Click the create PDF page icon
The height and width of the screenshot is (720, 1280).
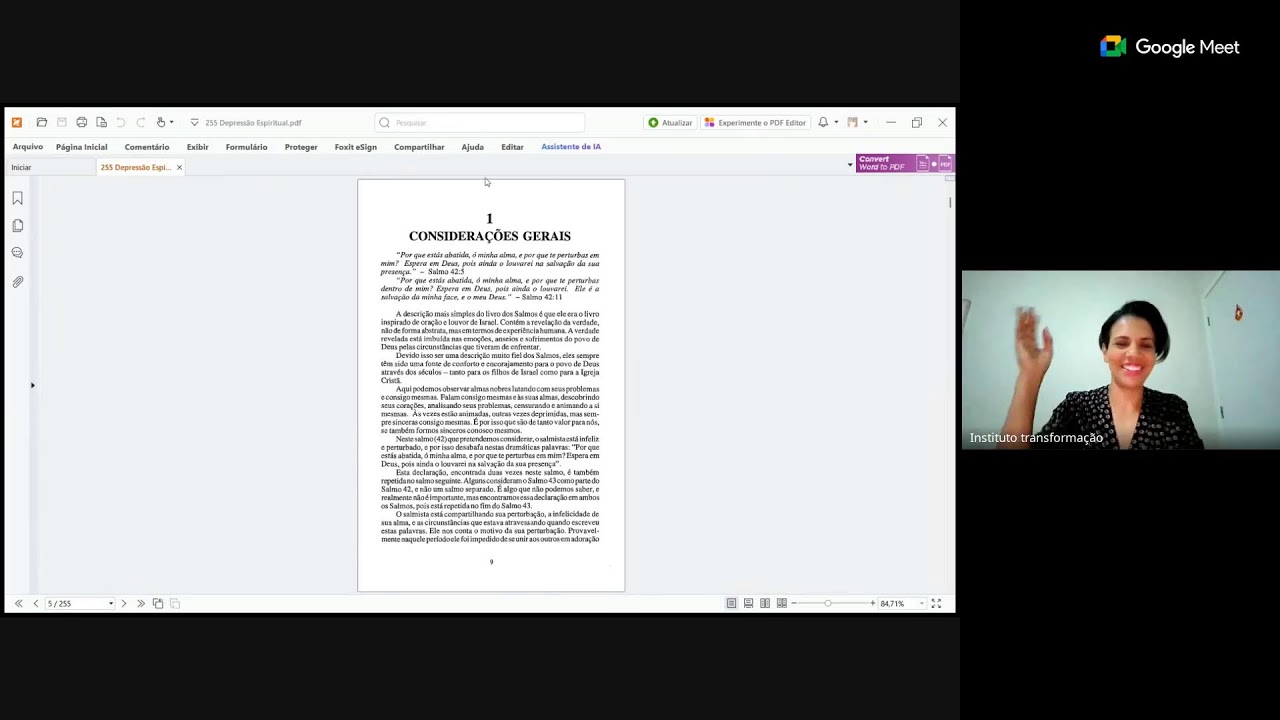click(101, 122)
